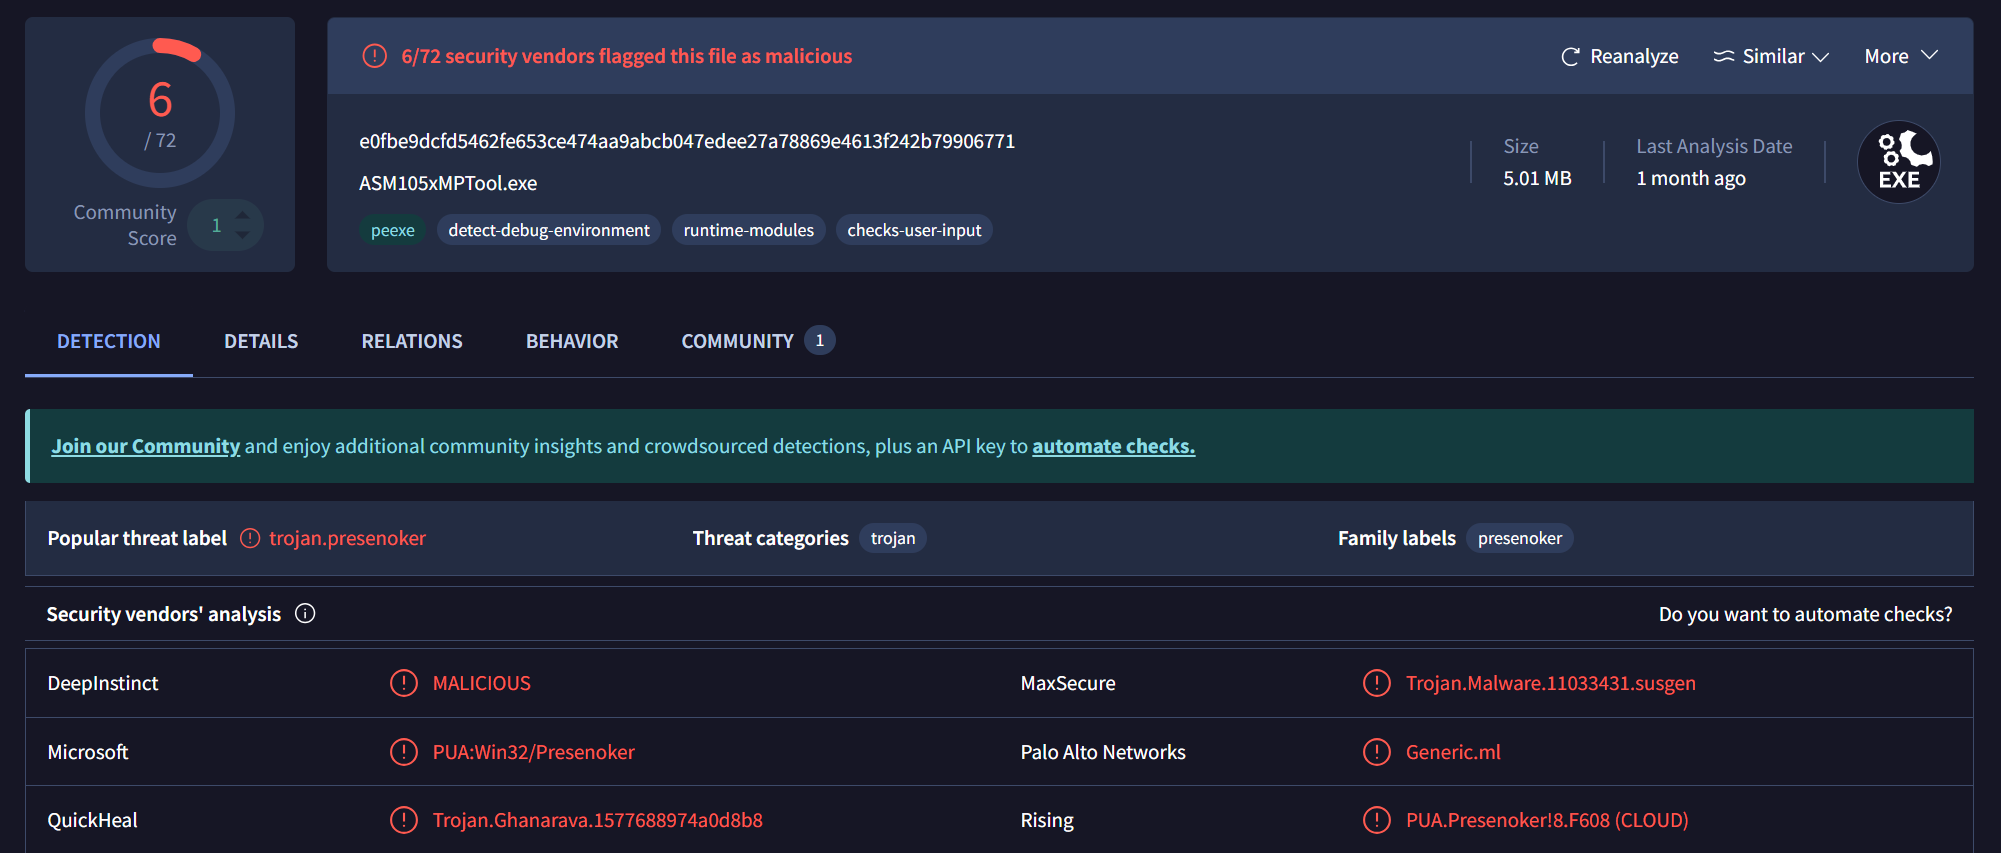Click the alert icon next to trojan.presenoker

tap(250, 538)
